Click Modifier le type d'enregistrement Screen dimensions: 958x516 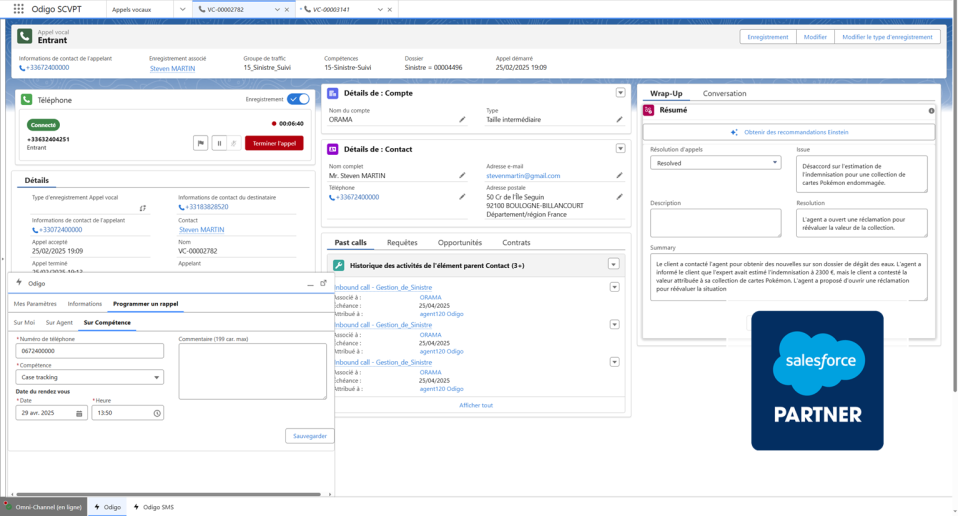887,37
